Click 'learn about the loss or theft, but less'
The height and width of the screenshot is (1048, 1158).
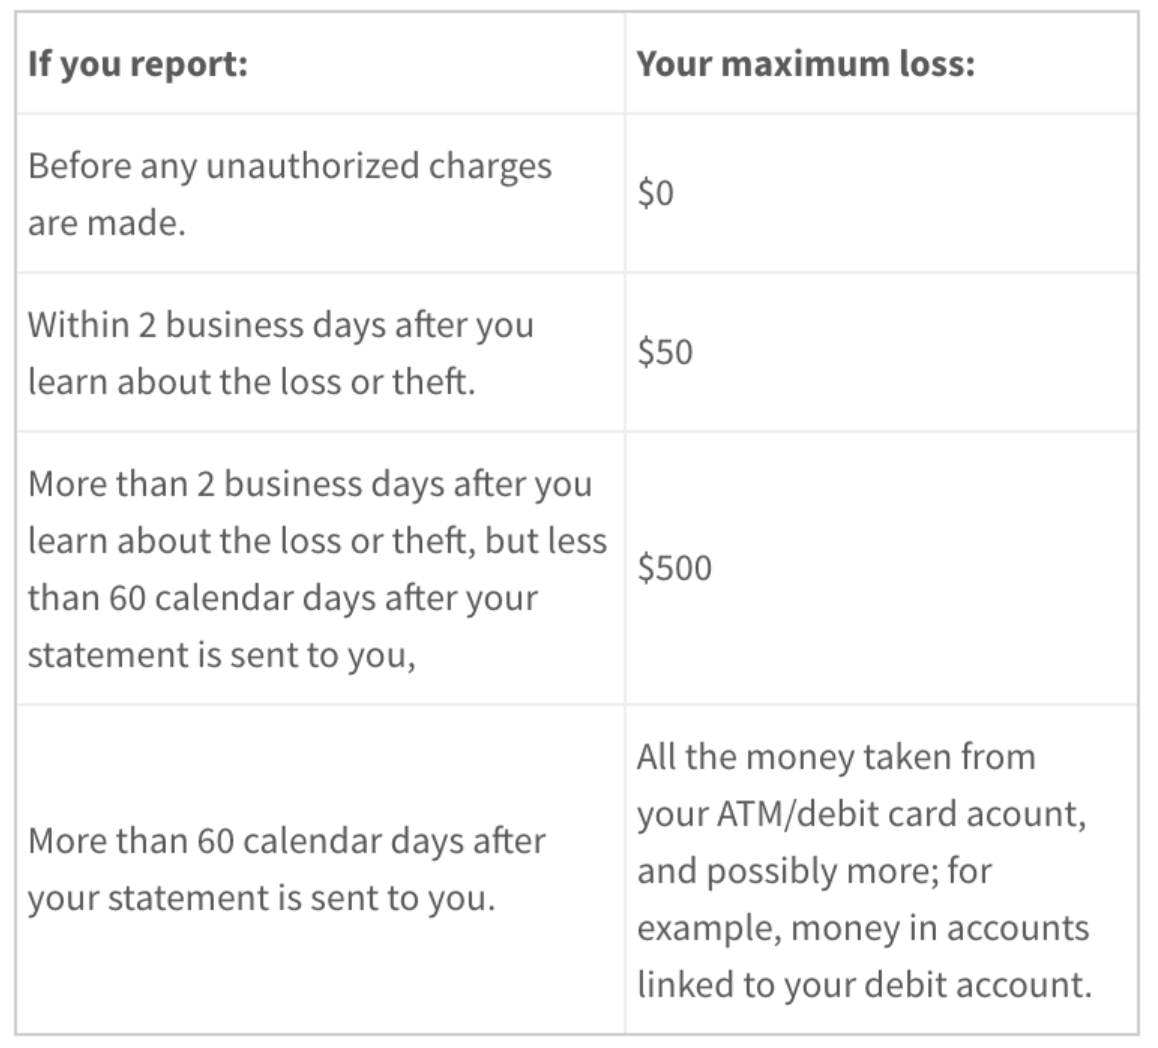pyautogui.click(x=318, y=541)
